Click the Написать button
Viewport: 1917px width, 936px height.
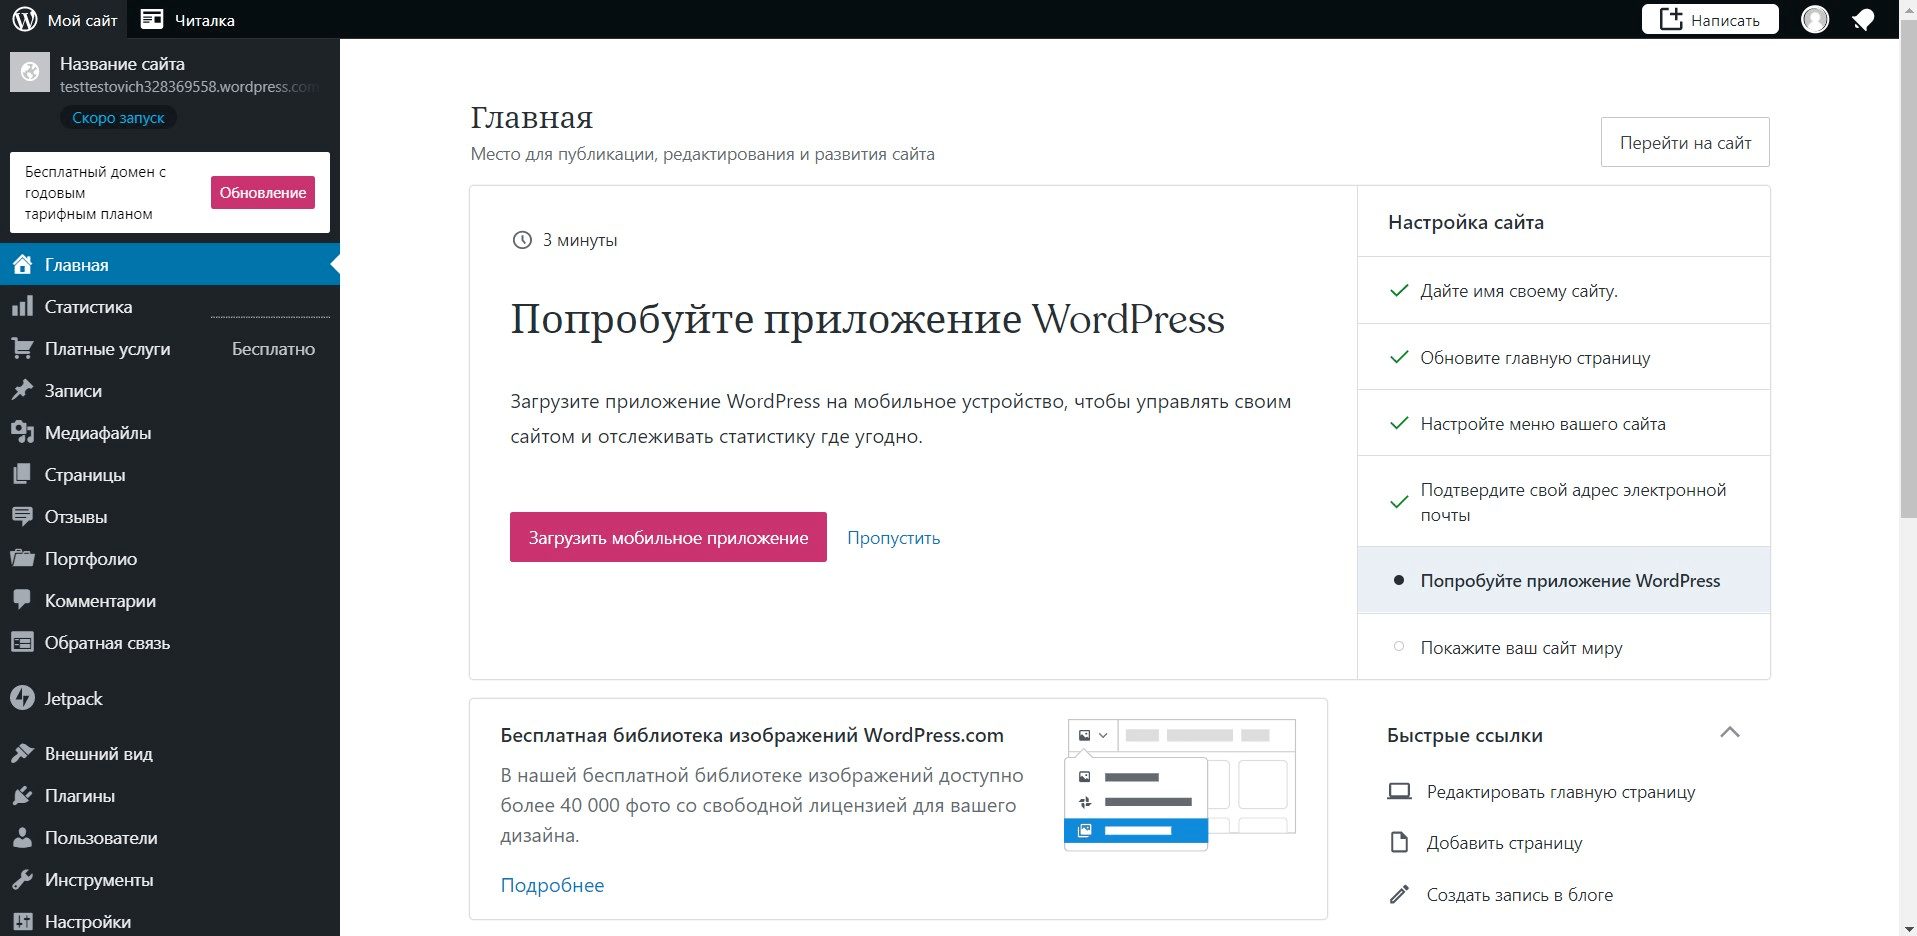(x=1710, y=19)
